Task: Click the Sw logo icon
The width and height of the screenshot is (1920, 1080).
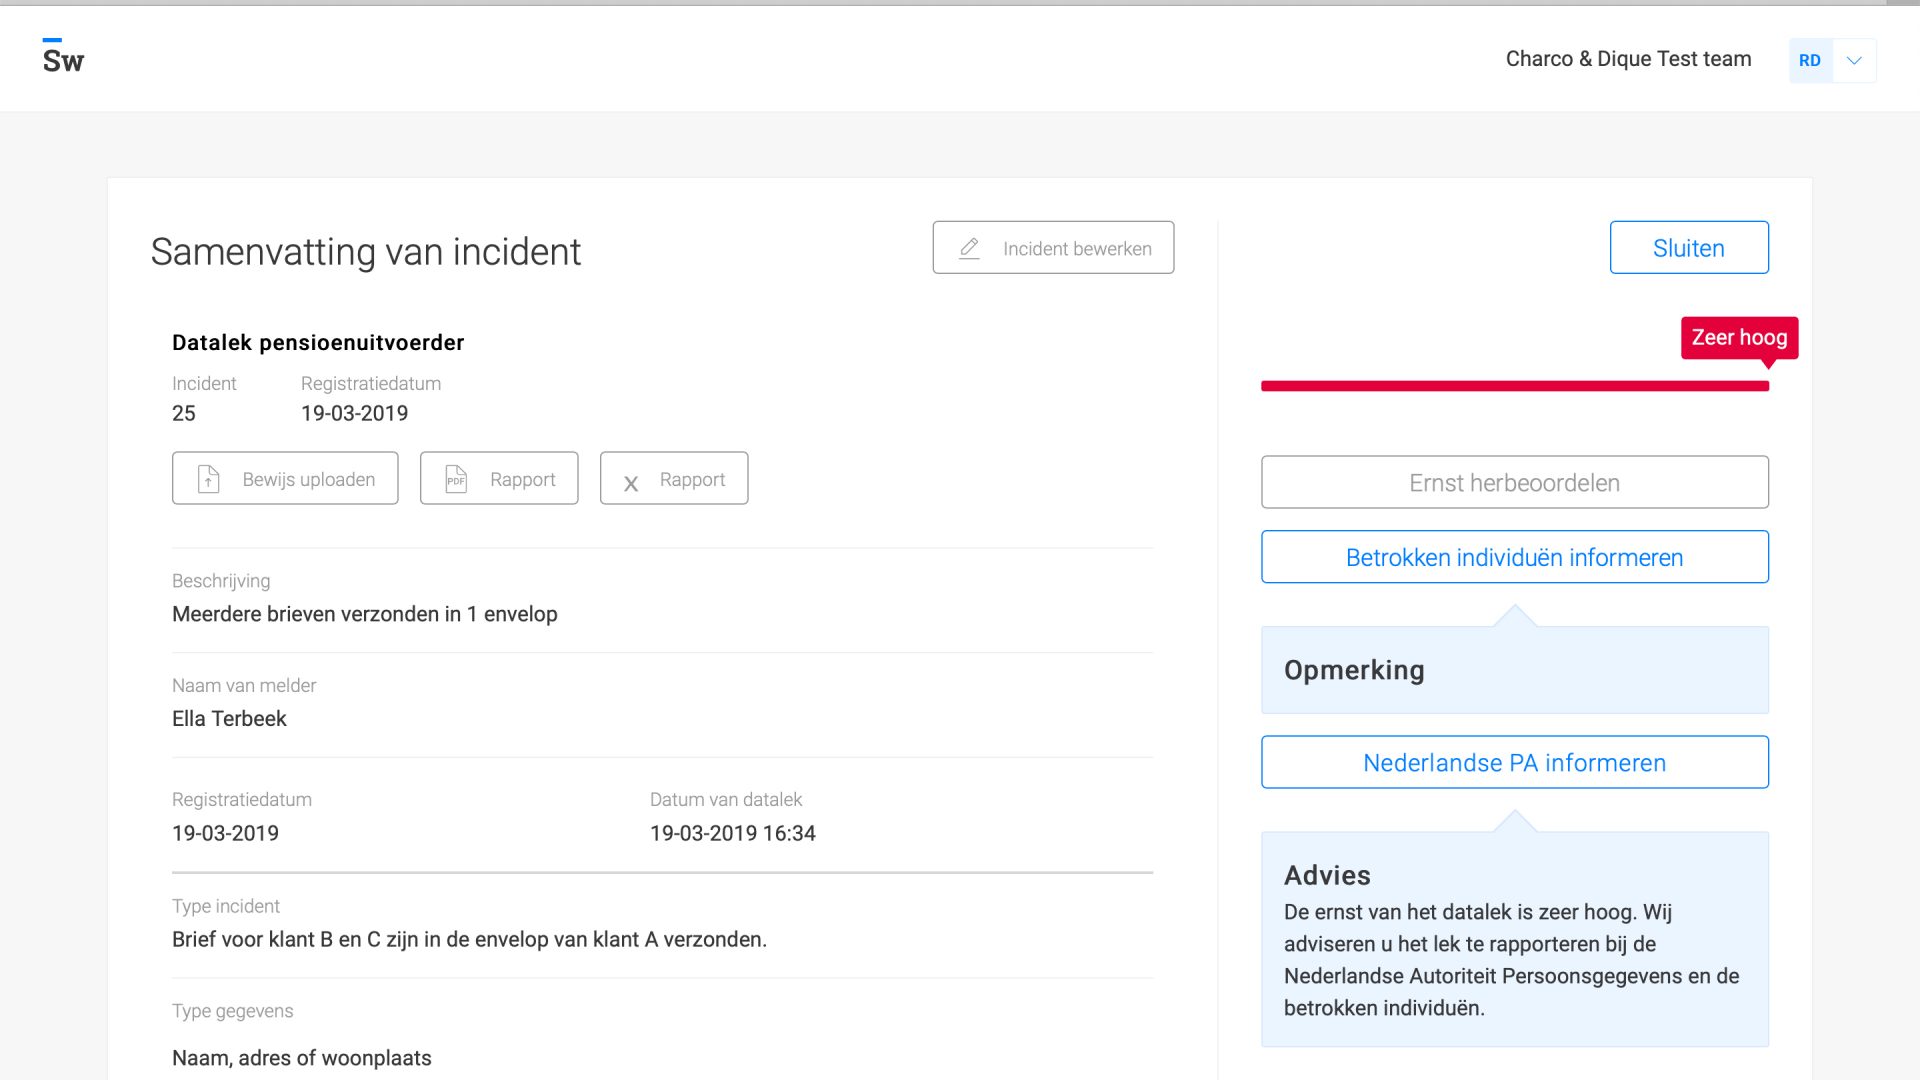Action: [63, 58]
